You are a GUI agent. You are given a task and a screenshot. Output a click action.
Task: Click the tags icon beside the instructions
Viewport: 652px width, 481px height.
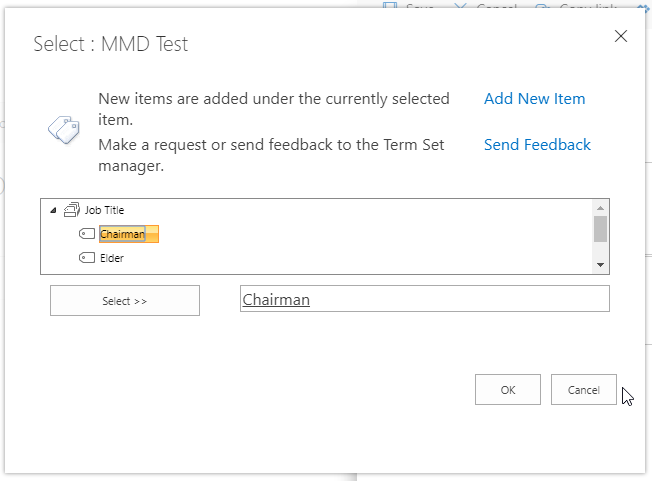64,130
